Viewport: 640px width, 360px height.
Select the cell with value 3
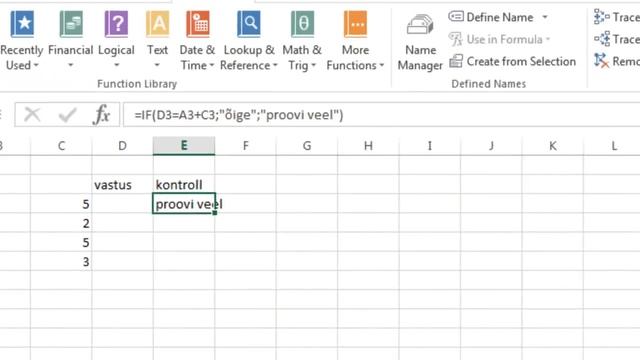click(x=61, y=262)
